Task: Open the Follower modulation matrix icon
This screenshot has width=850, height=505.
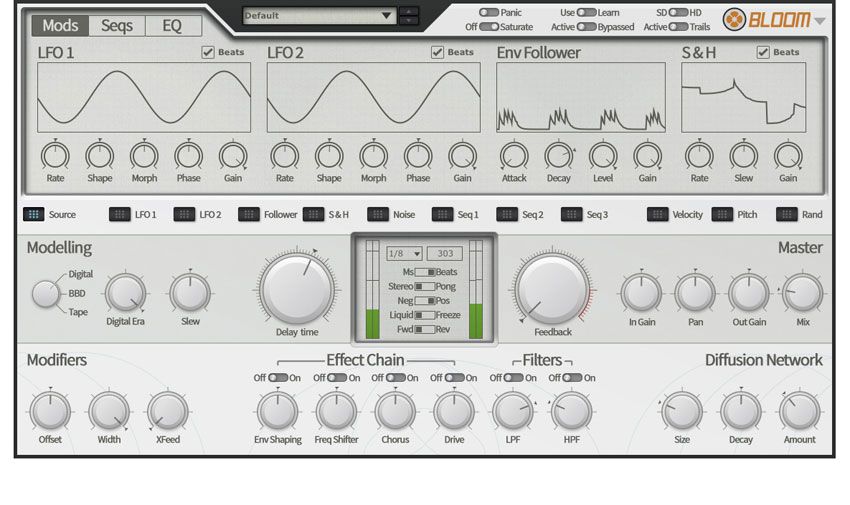Action: (x=248, y=214)
